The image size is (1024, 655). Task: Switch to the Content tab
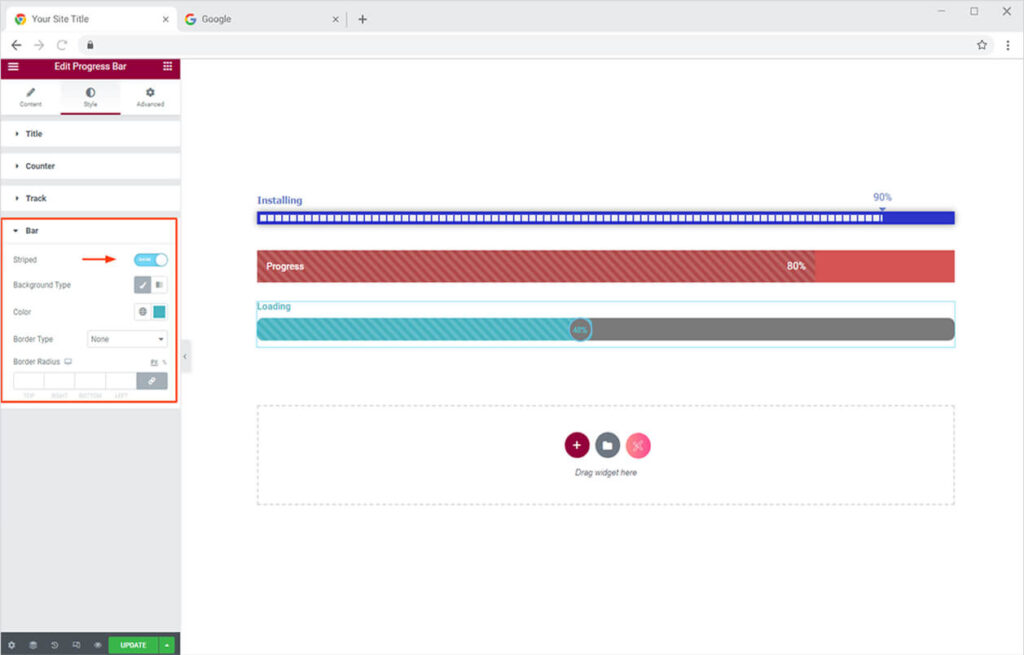pos(30,97)
